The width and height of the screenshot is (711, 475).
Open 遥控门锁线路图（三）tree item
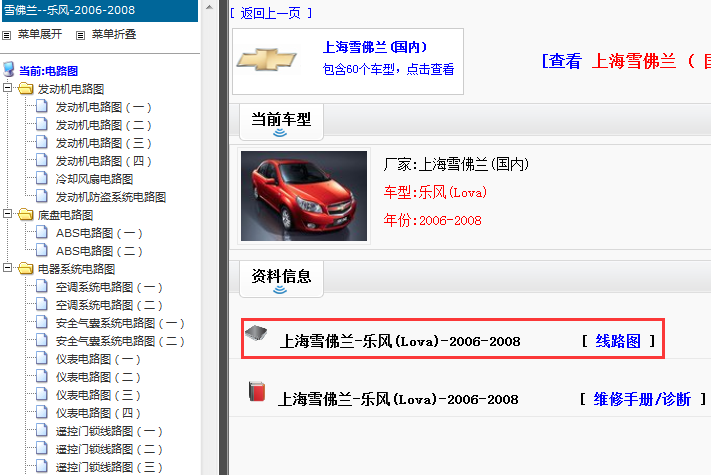tap(109, 467)
